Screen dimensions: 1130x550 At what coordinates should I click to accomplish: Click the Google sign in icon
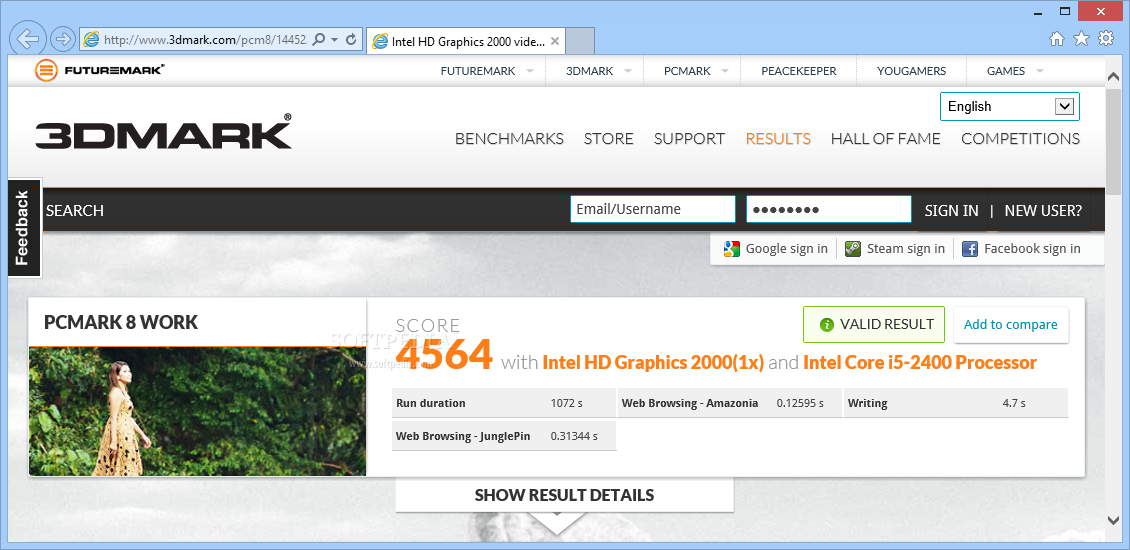(x=732, y=249)
